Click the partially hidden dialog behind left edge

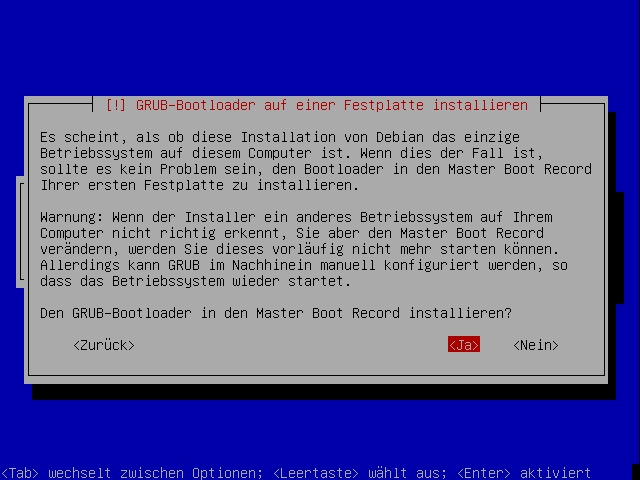[x=20, y=232]
